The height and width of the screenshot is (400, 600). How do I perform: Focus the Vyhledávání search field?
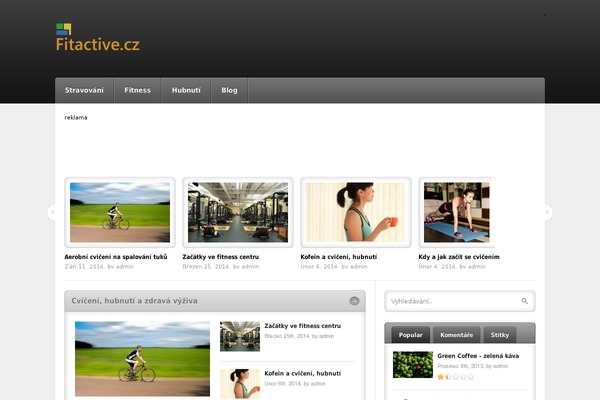[453, 301]
